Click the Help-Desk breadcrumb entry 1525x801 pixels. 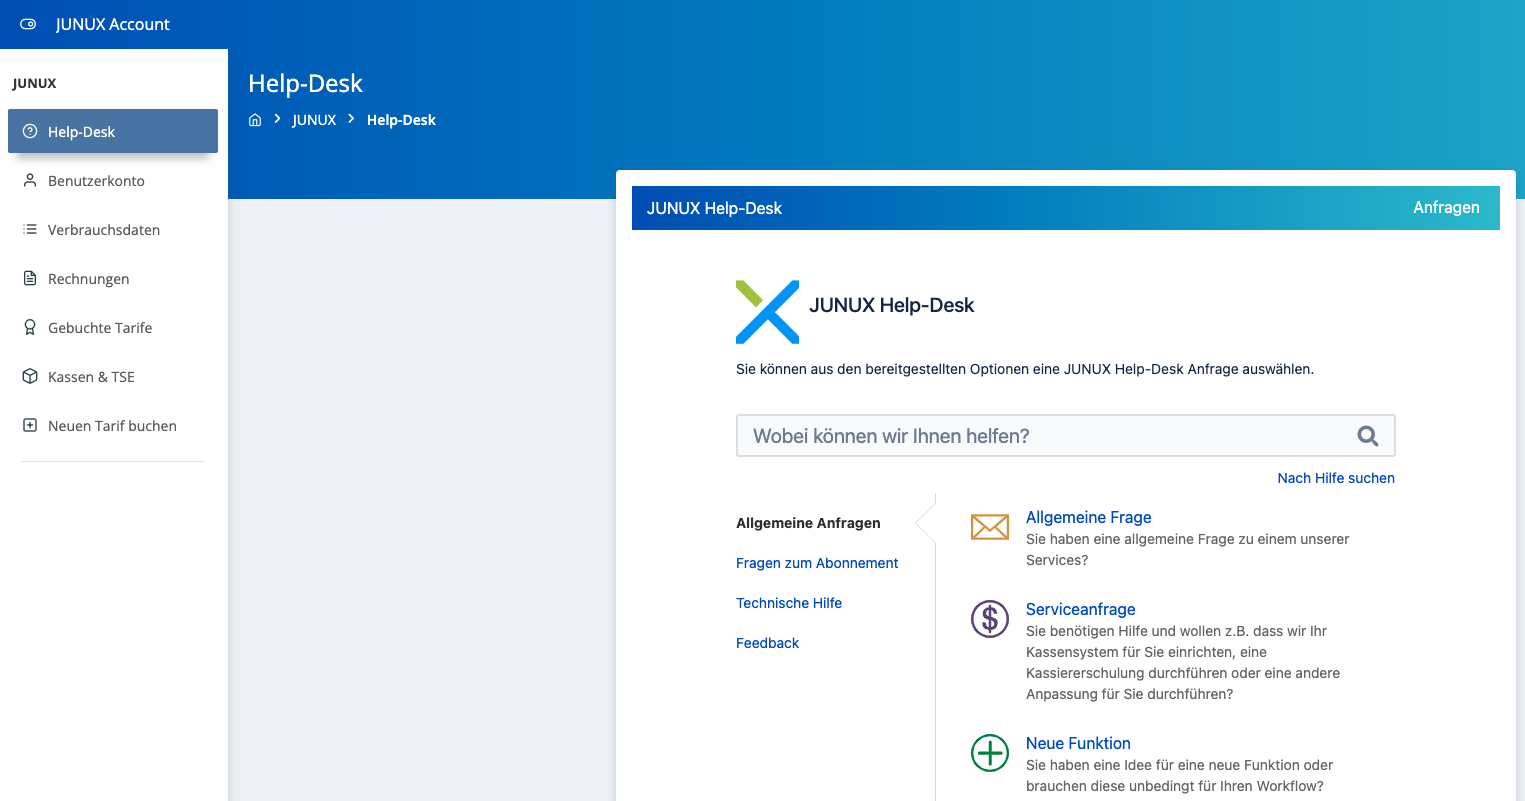tap(401, 120)
